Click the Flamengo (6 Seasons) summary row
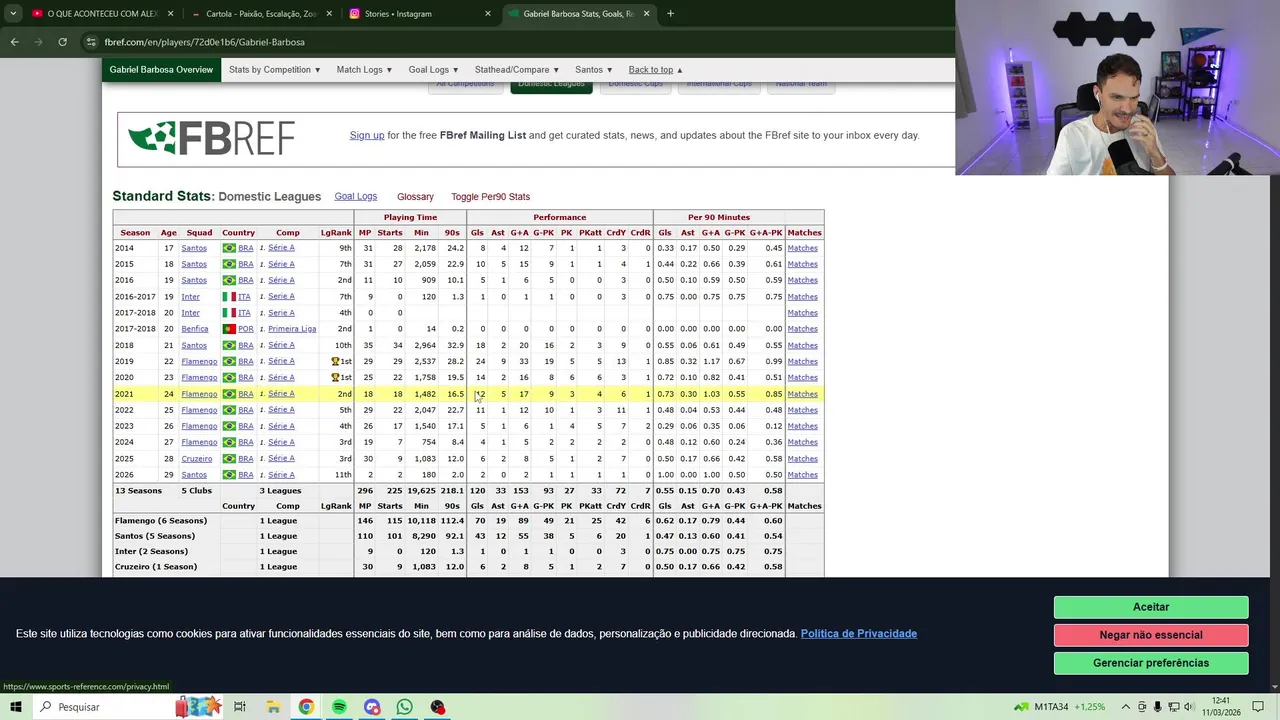 pos(468,521)
